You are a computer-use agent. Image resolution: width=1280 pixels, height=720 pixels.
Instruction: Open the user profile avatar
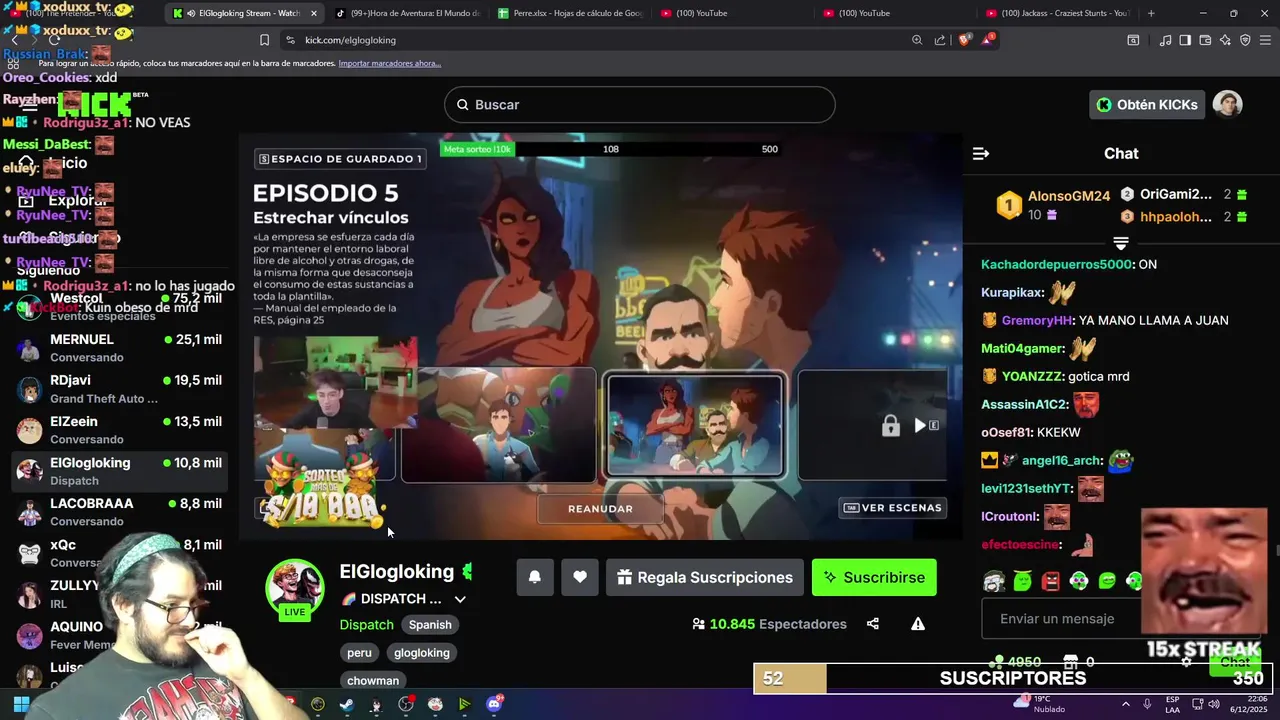(x=1227, y=104)
